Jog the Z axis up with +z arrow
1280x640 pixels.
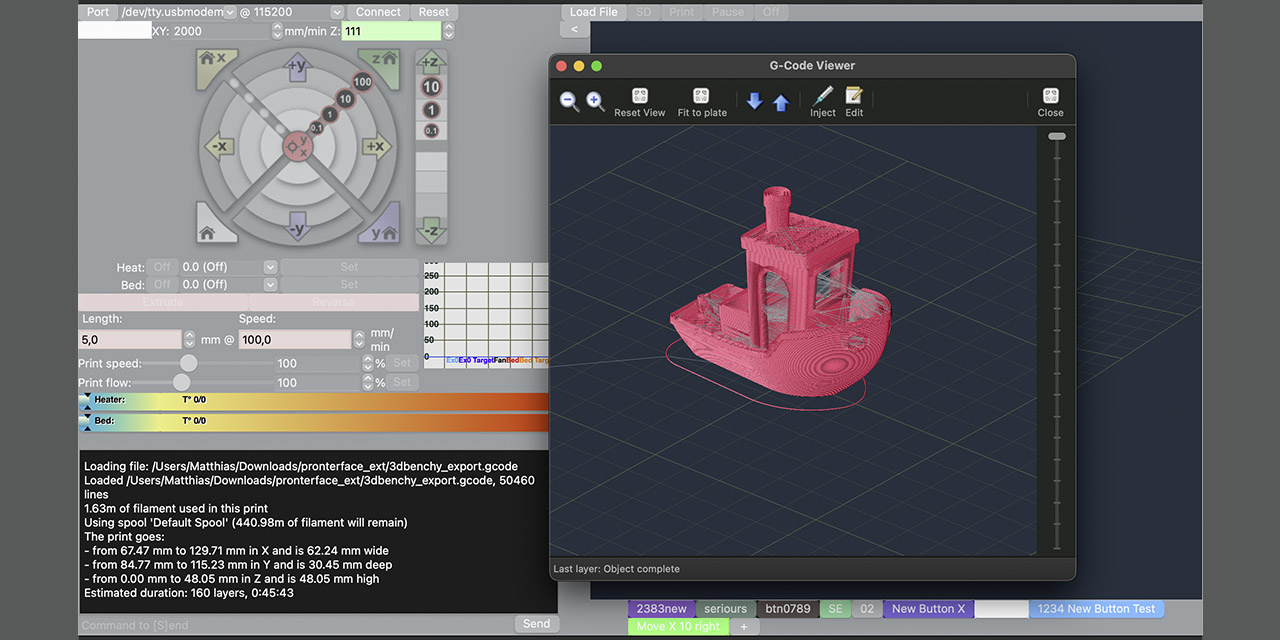pyautogui.click(x=431, y=63)
